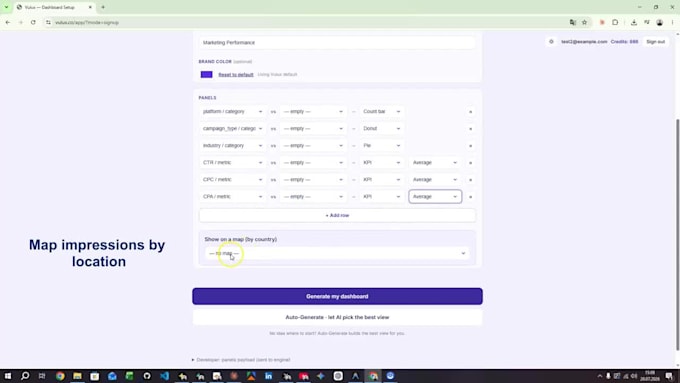Remove the CTR / metric panel row
Viewport: 680px width, 383px height.
point(471,163)
